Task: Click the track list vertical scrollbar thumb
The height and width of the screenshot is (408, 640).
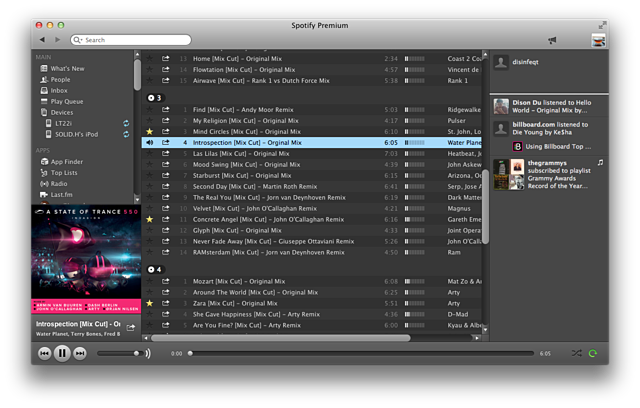Action: (x=485, y=206)
